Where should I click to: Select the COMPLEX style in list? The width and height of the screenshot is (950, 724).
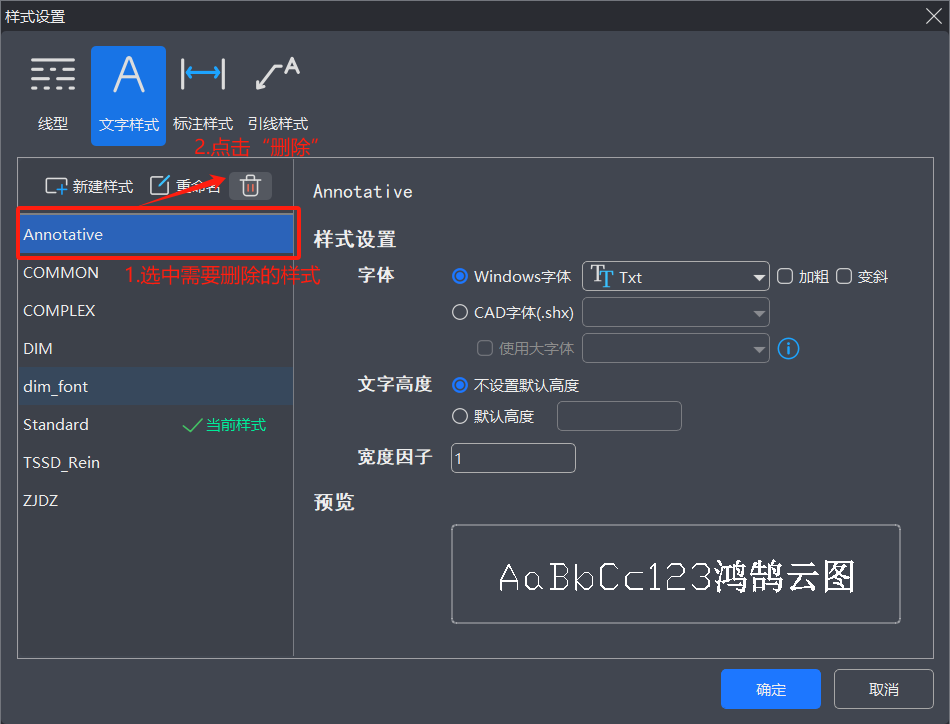(x=60, y=311)
